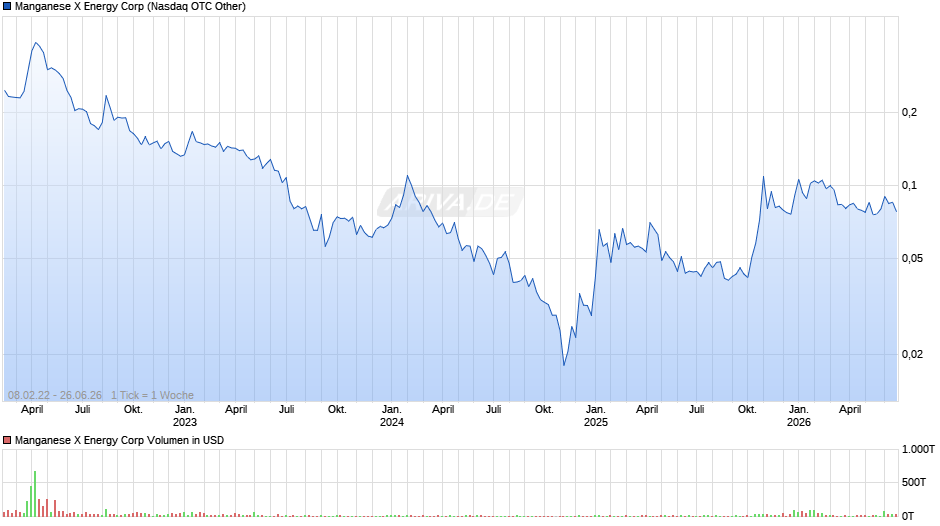Viewport: 940px width, 526px height.
Task: Click the '1 Tick = 1 Woche' label
Action: coord(152,395)
